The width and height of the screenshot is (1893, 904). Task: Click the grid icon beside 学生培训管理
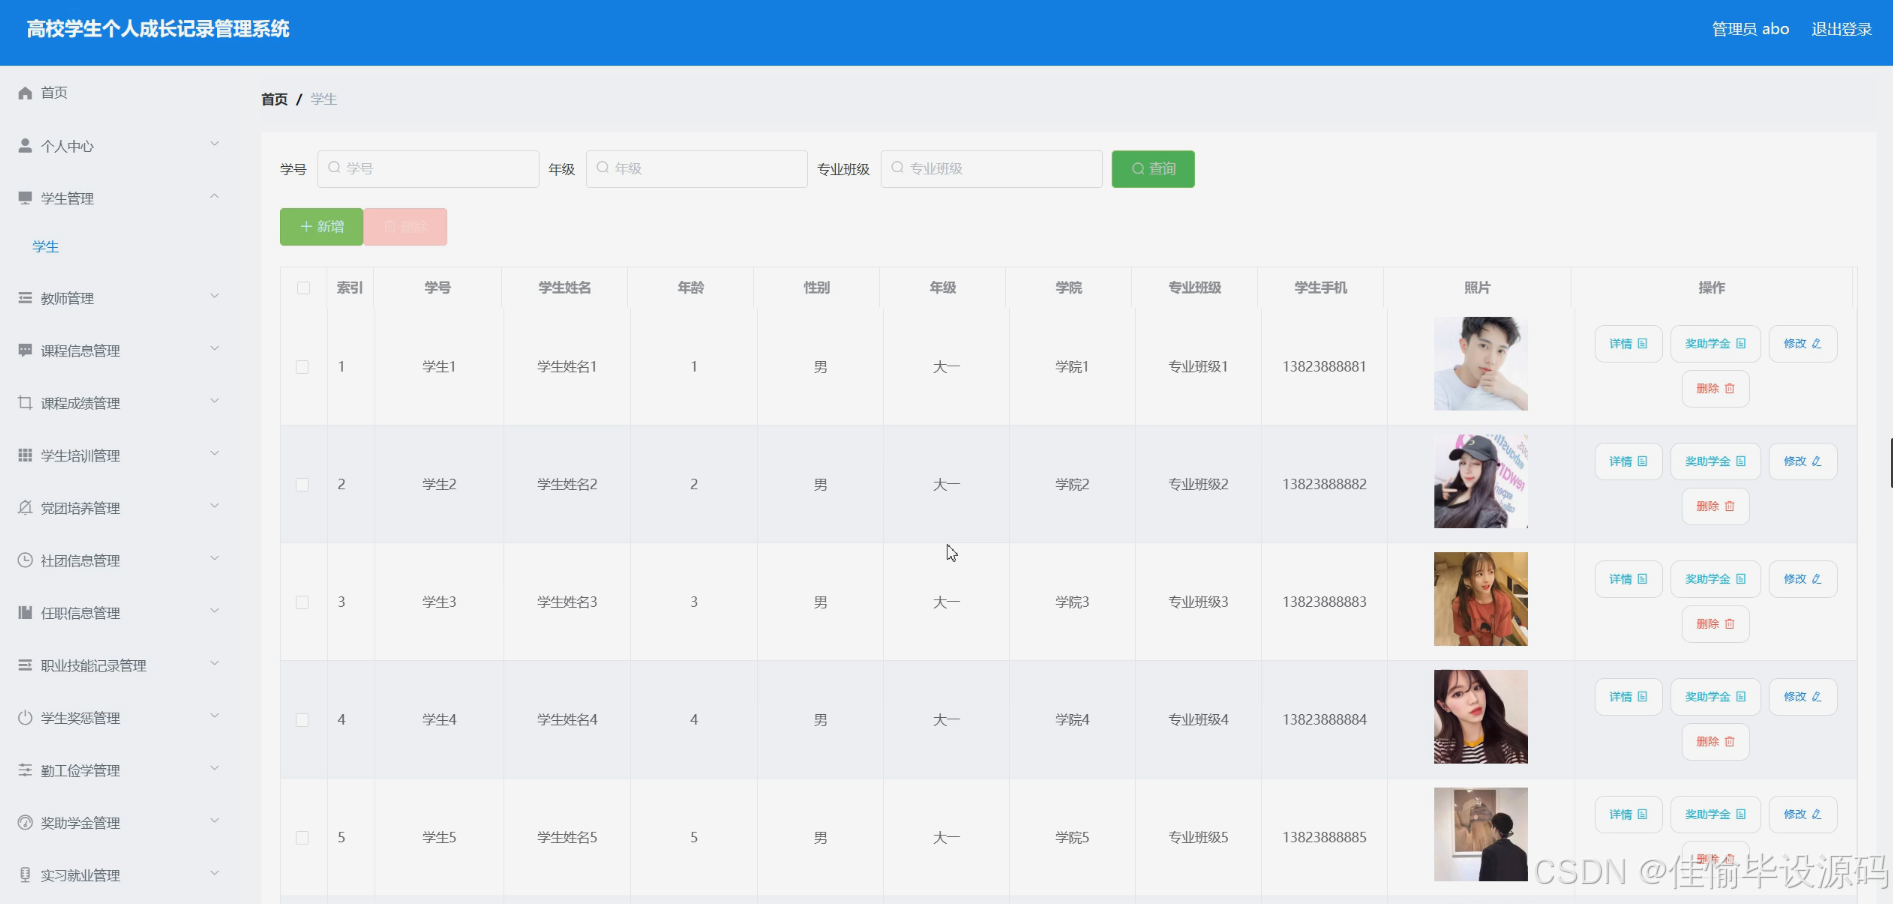point(25,455)
